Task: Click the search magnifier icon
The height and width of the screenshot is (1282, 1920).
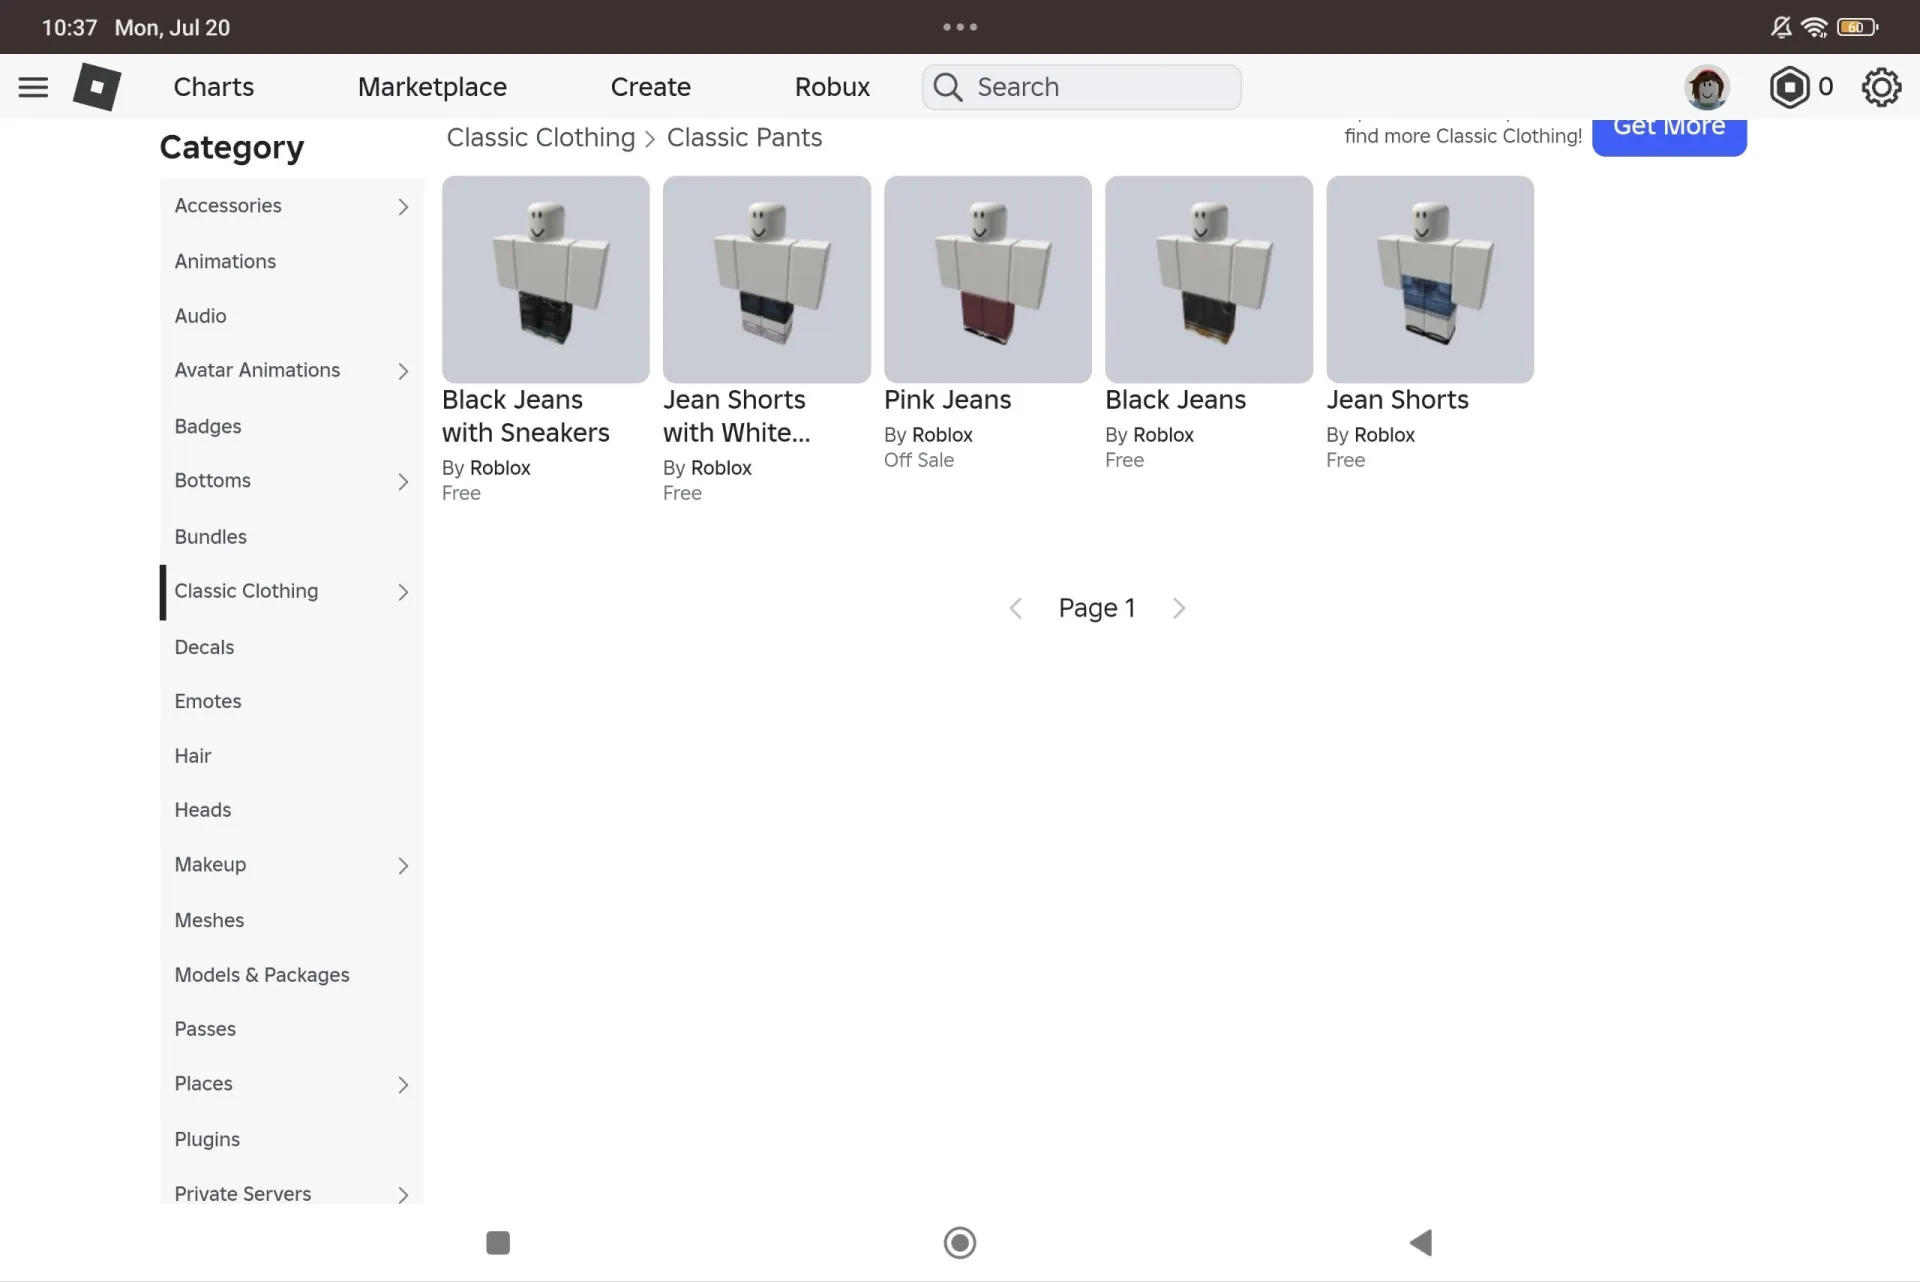Action: [948, 87]
